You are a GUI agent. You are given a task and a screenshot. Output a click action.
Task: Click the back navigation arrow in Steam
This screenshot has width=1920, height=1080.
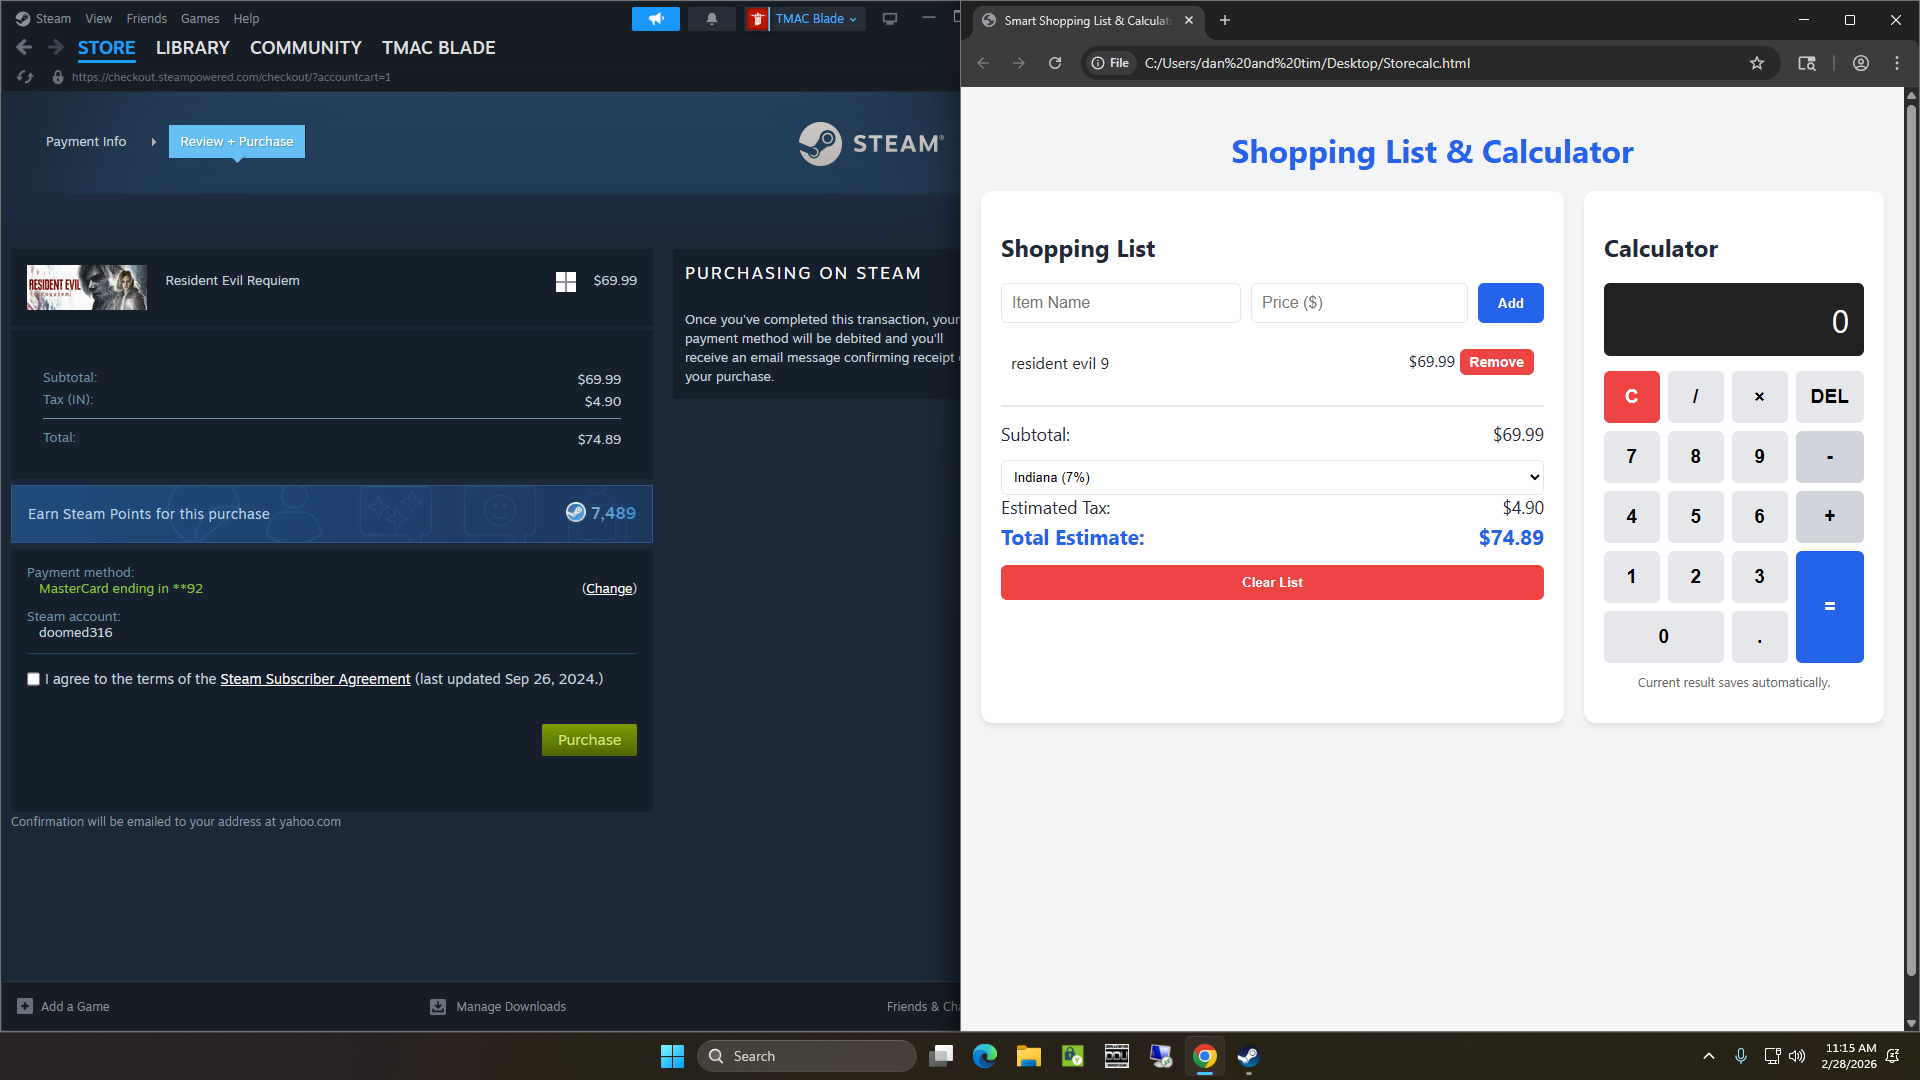click(23, 46)
